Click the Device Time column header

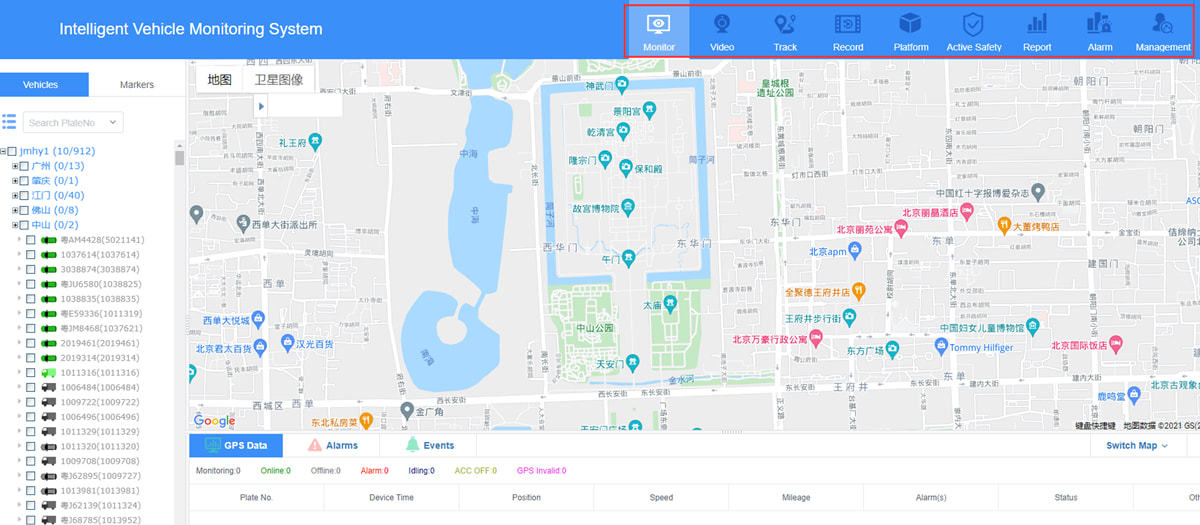click(x=391, y=497)
